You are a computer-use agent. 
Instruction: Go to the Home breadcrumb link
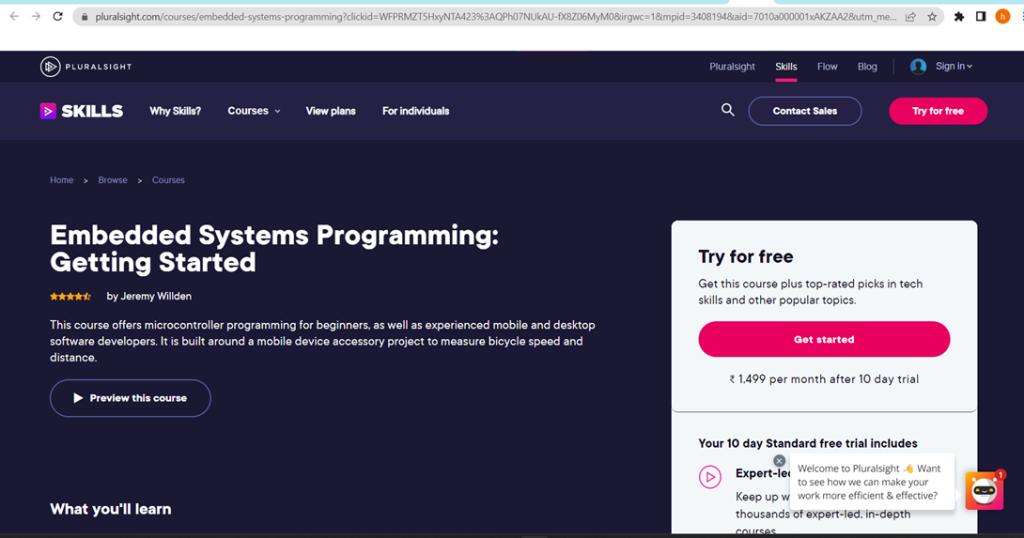pyautogui.click(x=61, y=180)
